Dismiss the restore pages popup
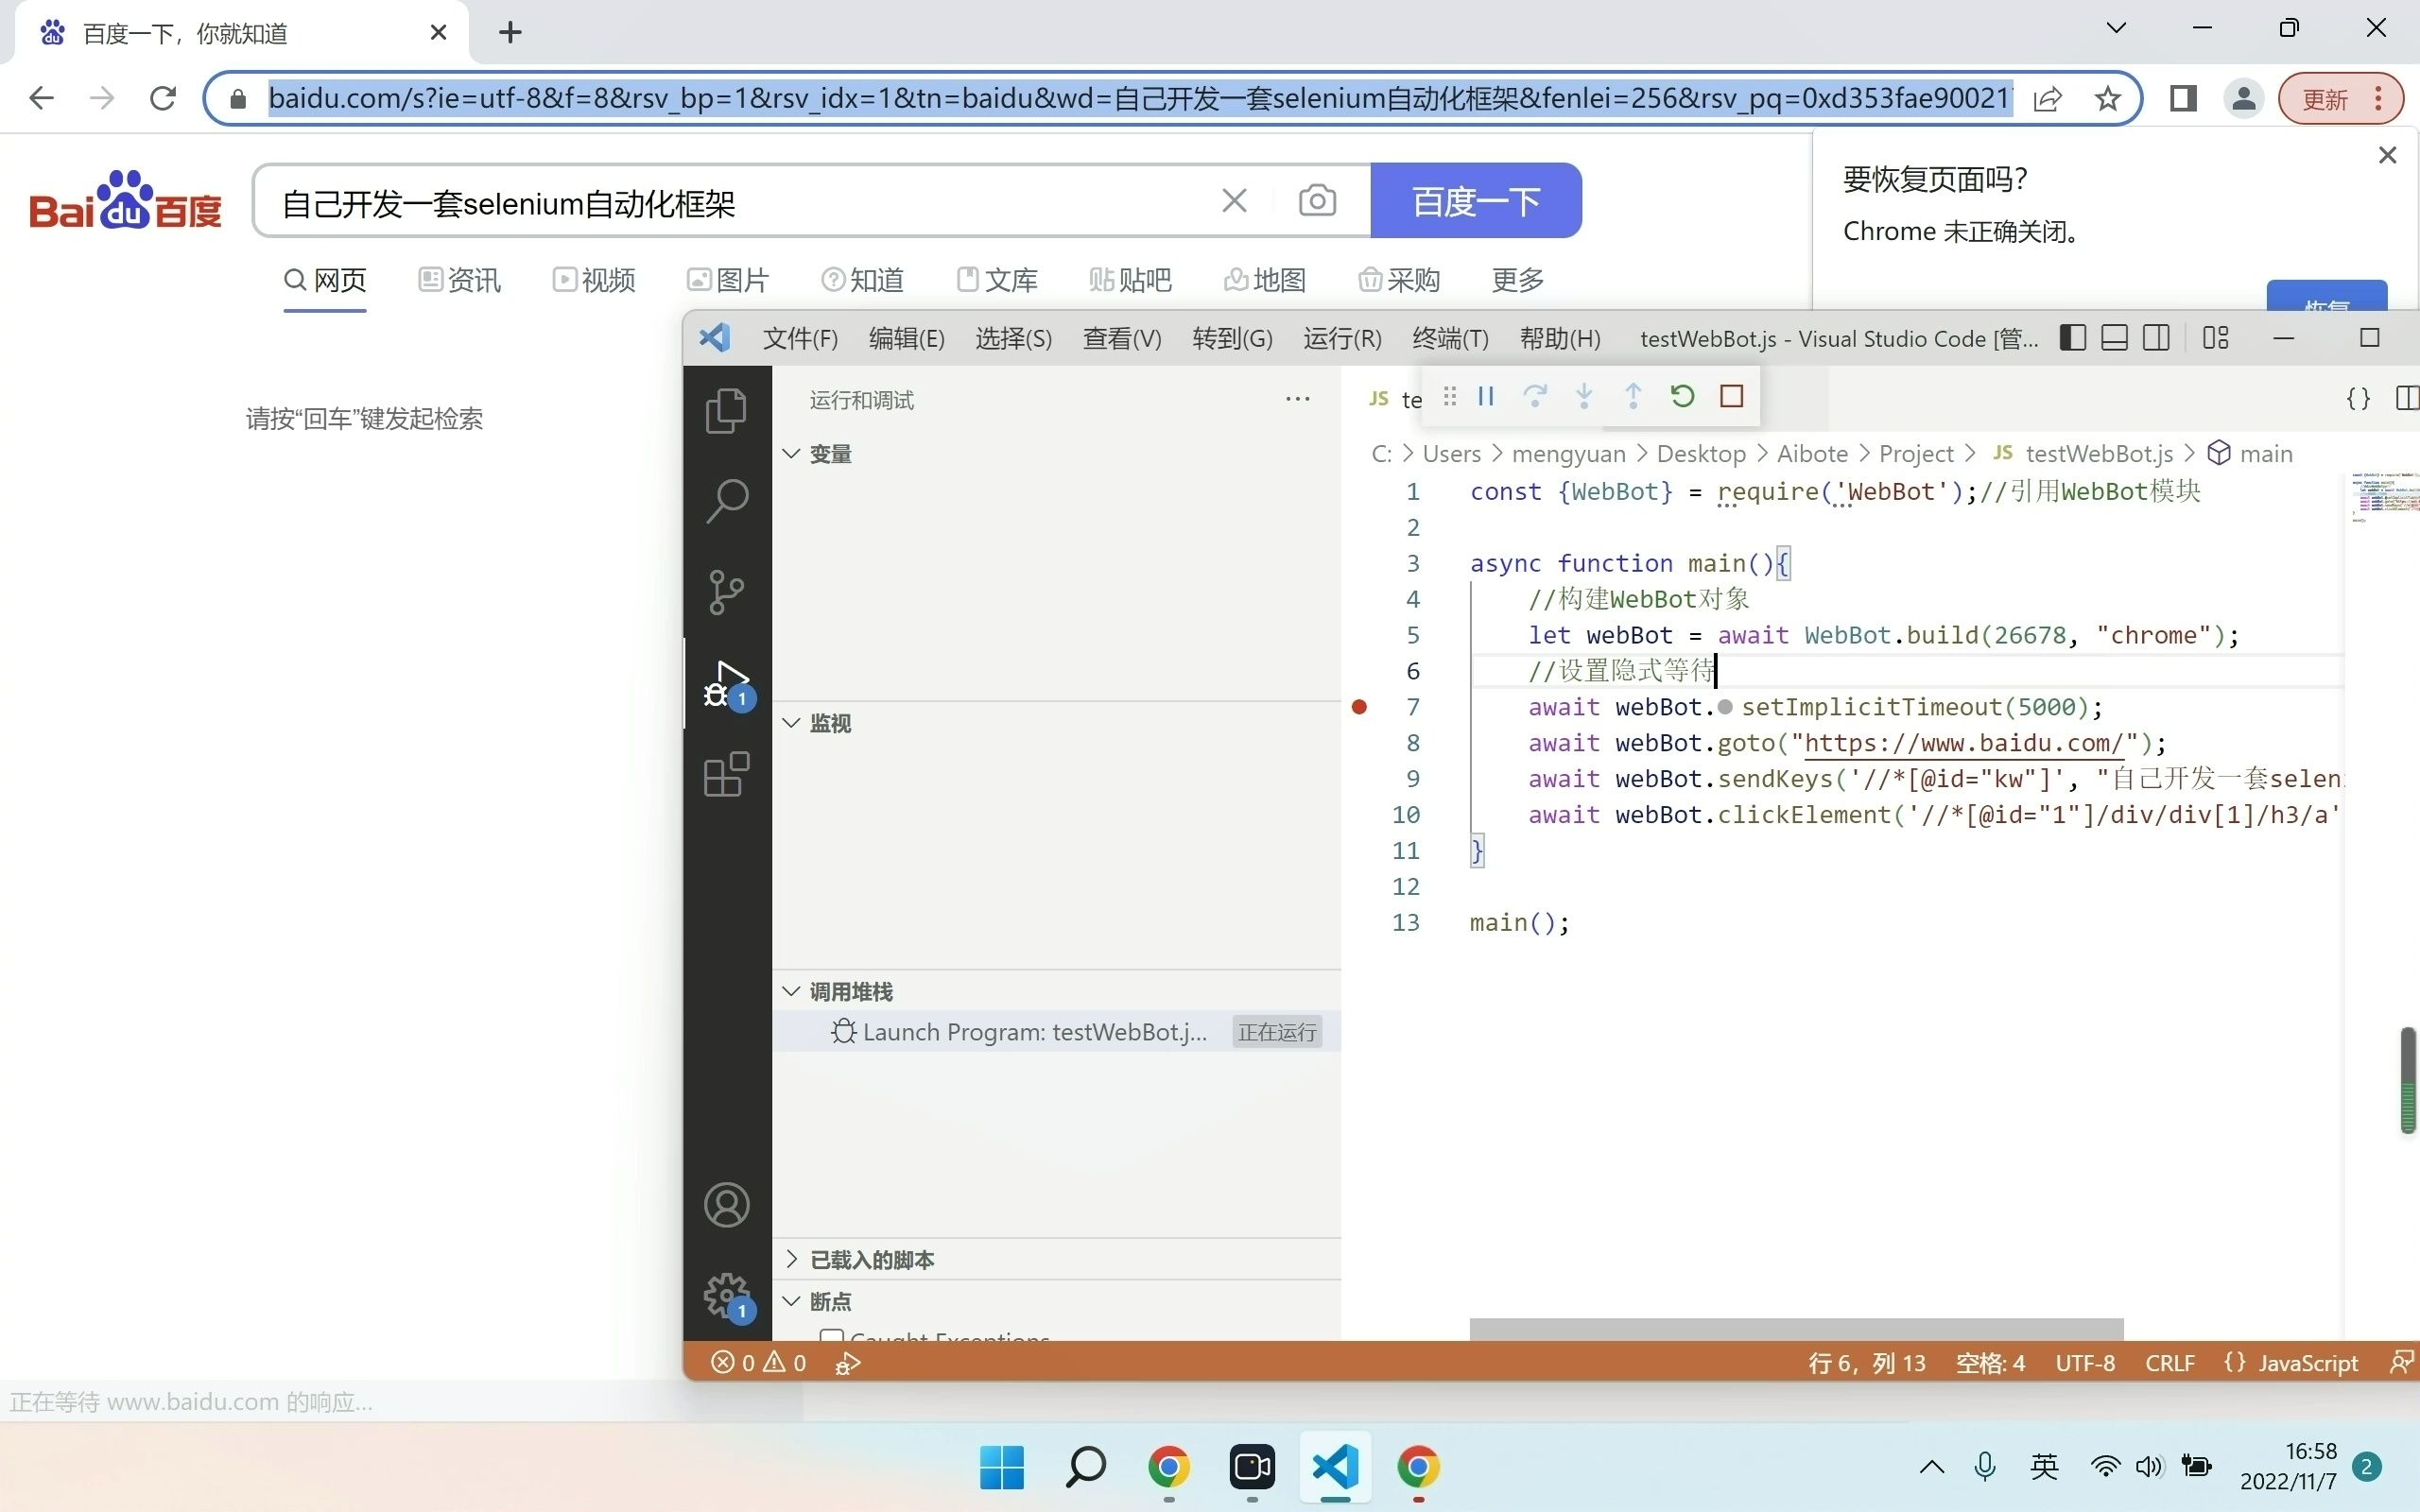The width and height of the screenshot is (2420, 1512). pos(2387,155)
